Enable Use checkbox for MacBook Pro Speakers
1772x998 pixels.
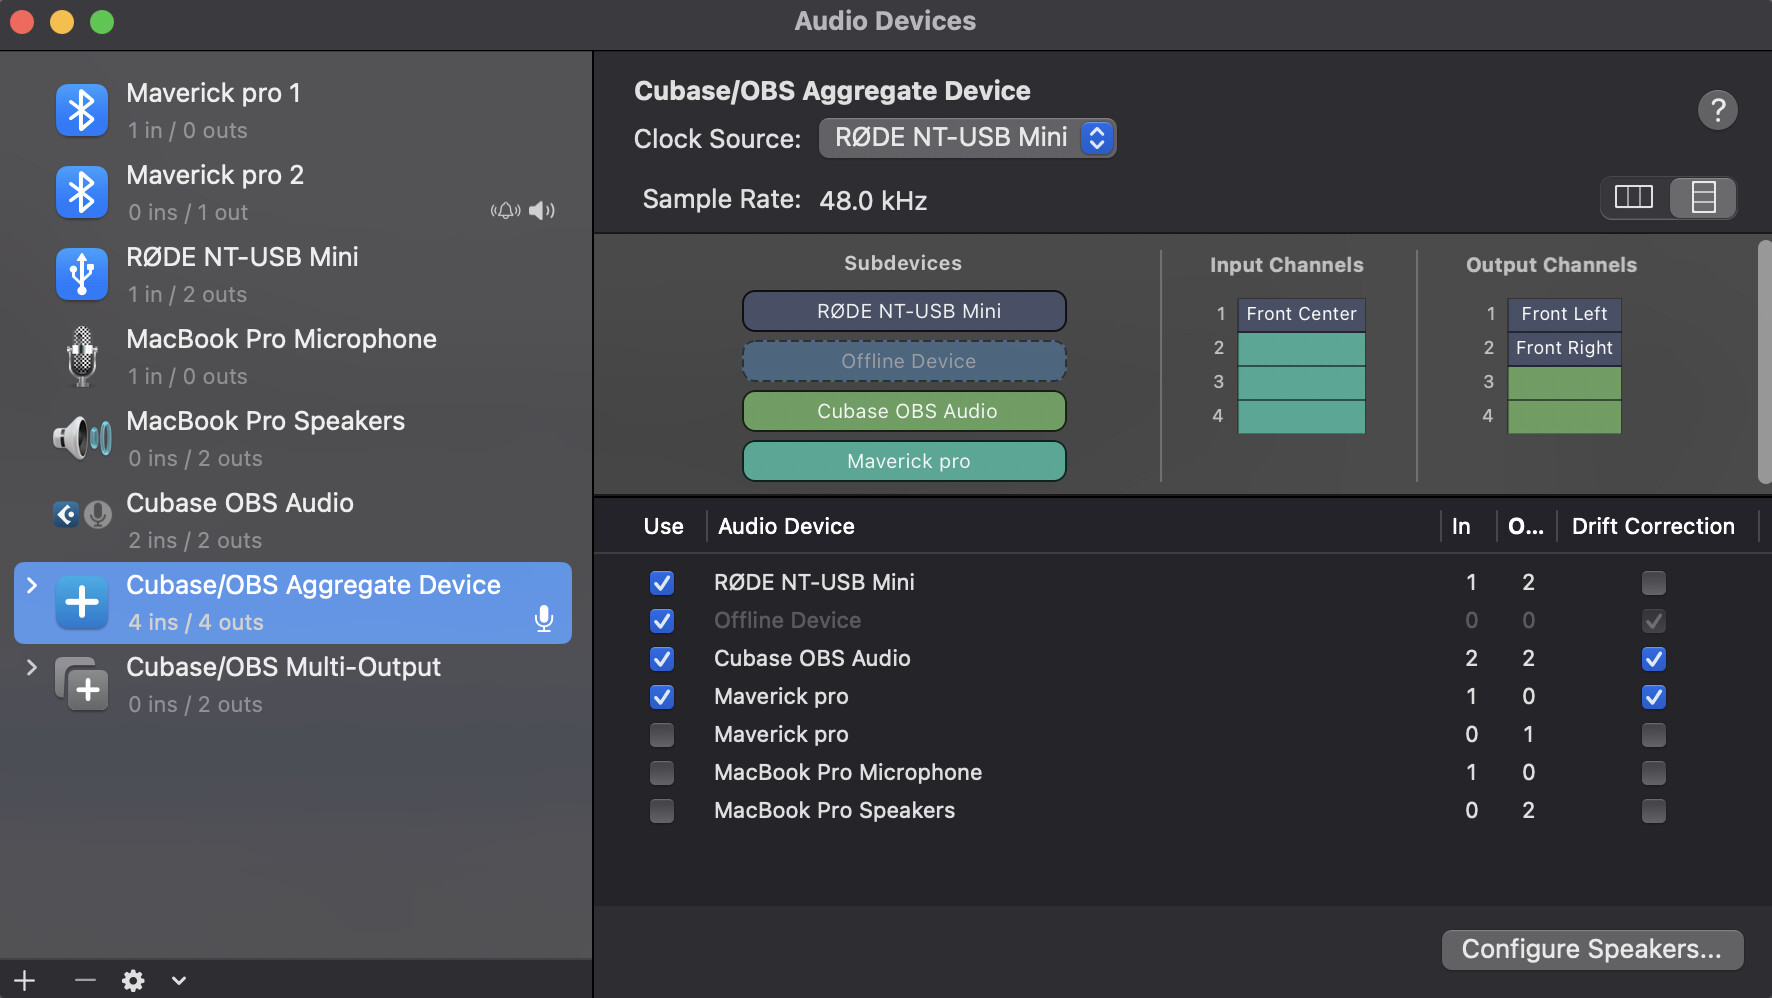(x=662, y=811)
